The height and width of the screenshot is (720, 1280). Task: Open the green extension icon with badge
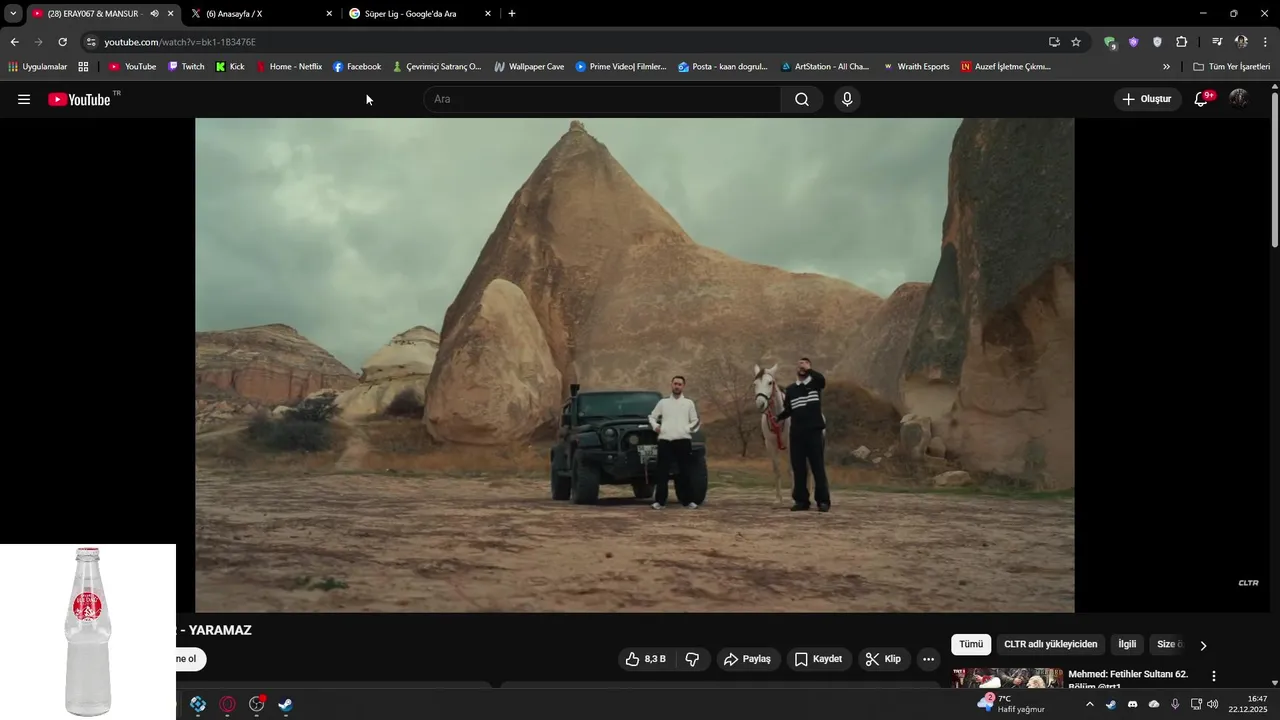click(1109, 42)
